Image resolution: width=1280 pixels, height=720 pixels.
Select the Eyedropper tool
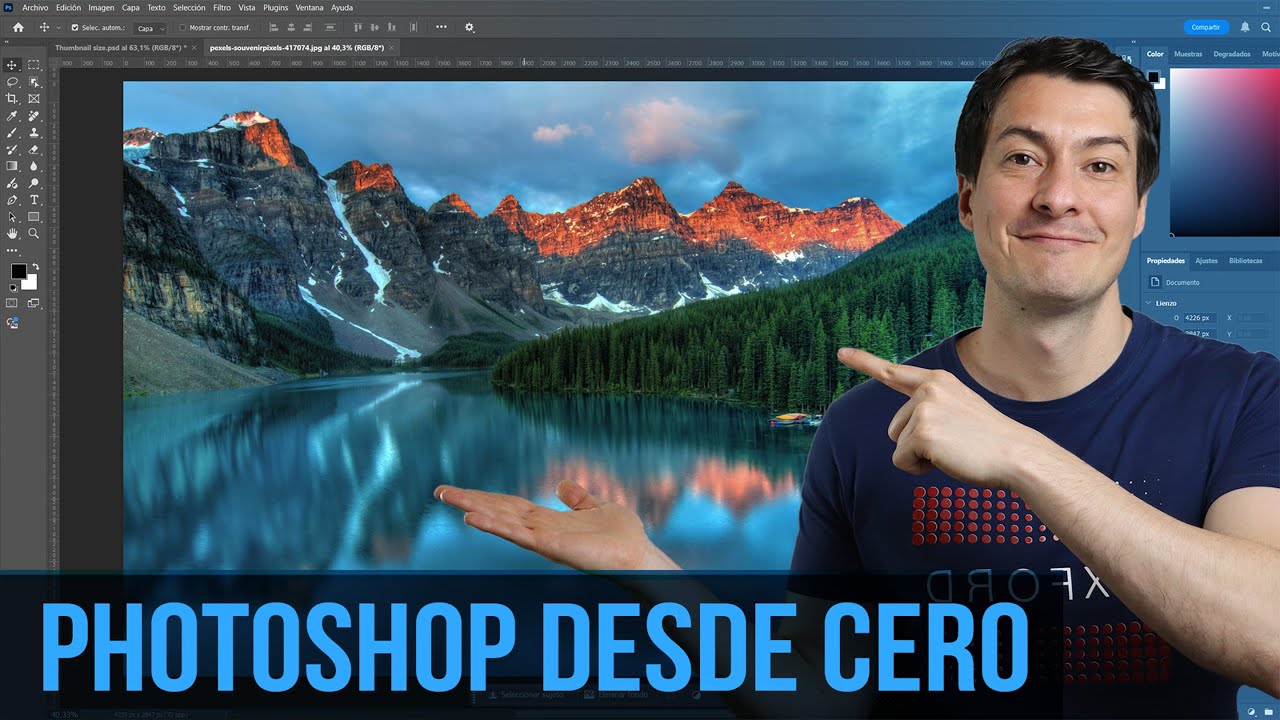pos(12,115)
